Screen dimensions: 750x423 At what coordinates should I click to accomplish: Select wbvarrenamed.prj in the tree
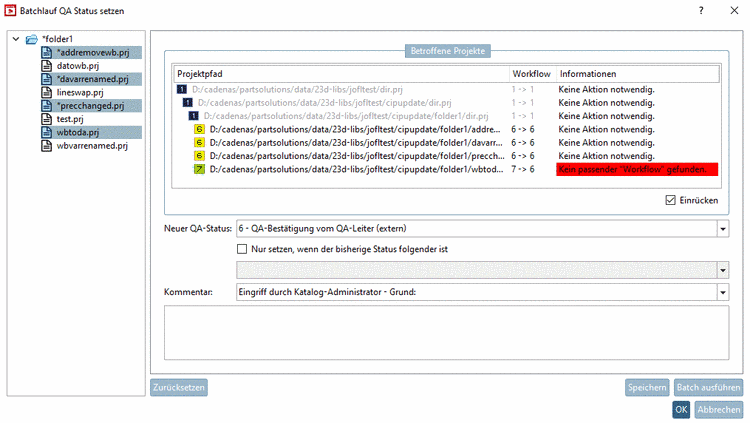[x=92, y=146]
